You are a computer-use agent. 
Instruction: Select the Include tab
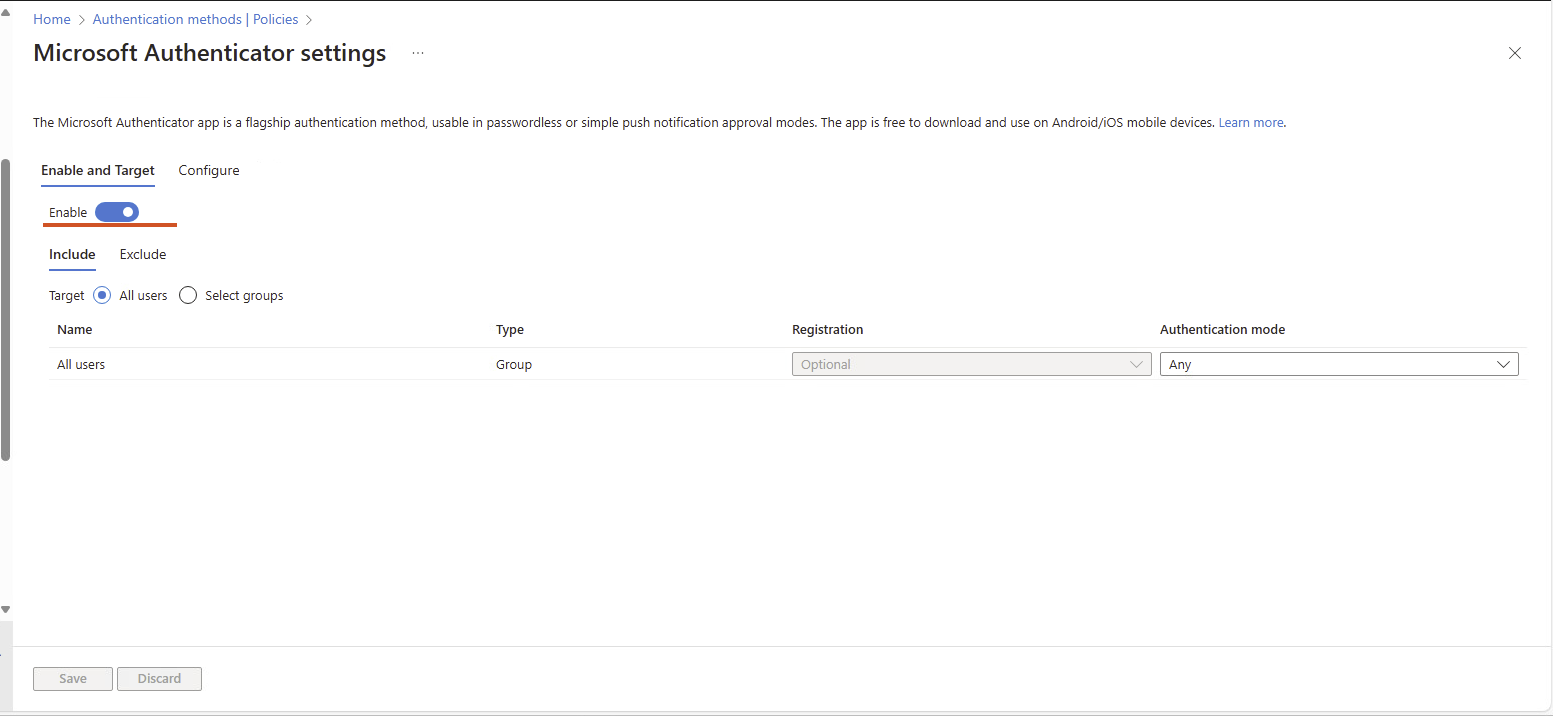[x=72, y=254]
